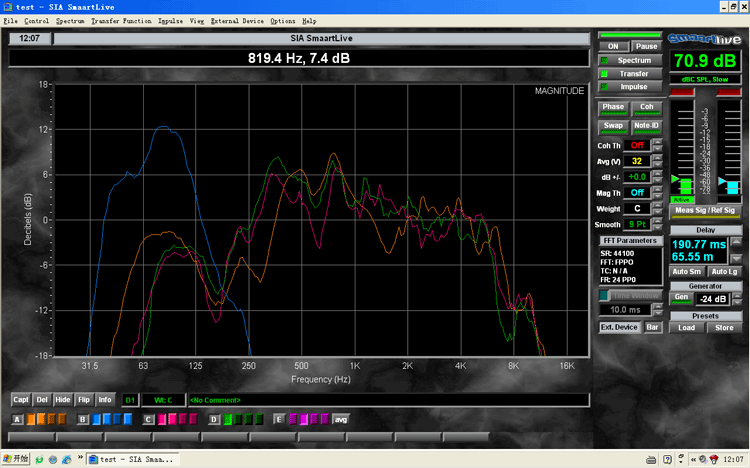Enable the Spectrum mode button in the right panel
This screenshot has height=468, width=750.
[630, 60]
